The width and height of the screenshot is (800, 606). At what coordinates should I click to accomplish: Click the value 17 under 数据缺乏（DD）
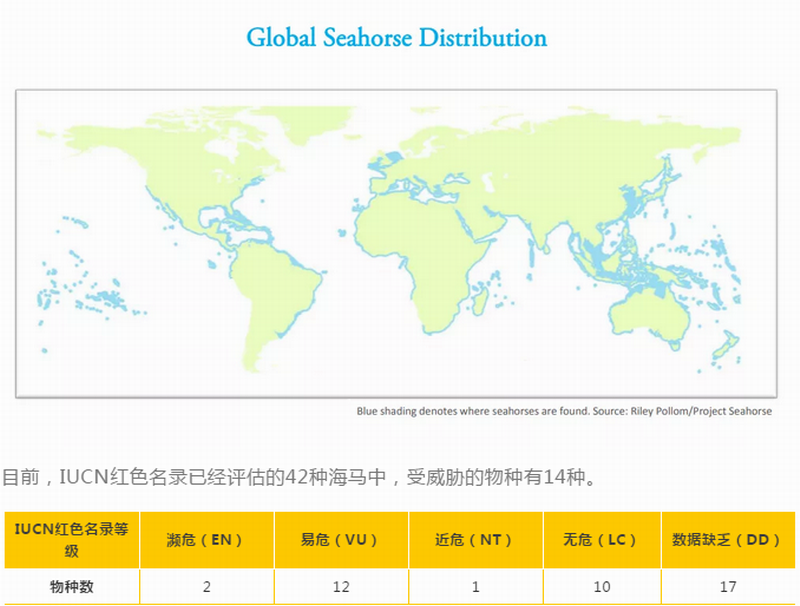727,587
